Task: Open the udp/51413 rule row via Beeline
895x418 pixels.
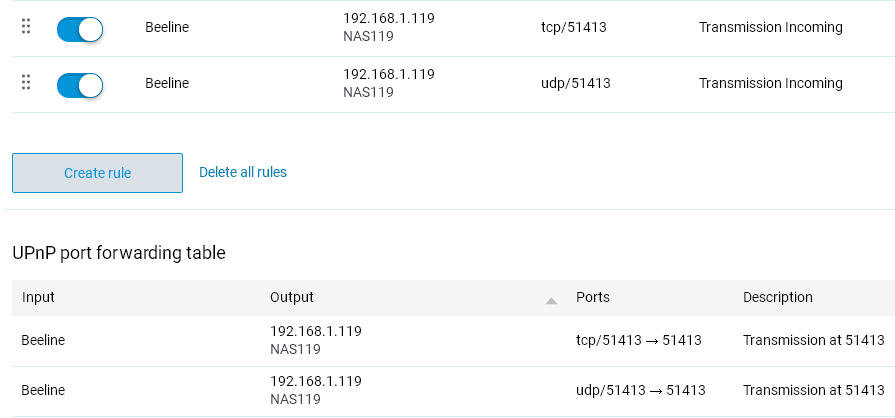Action: 167,83
